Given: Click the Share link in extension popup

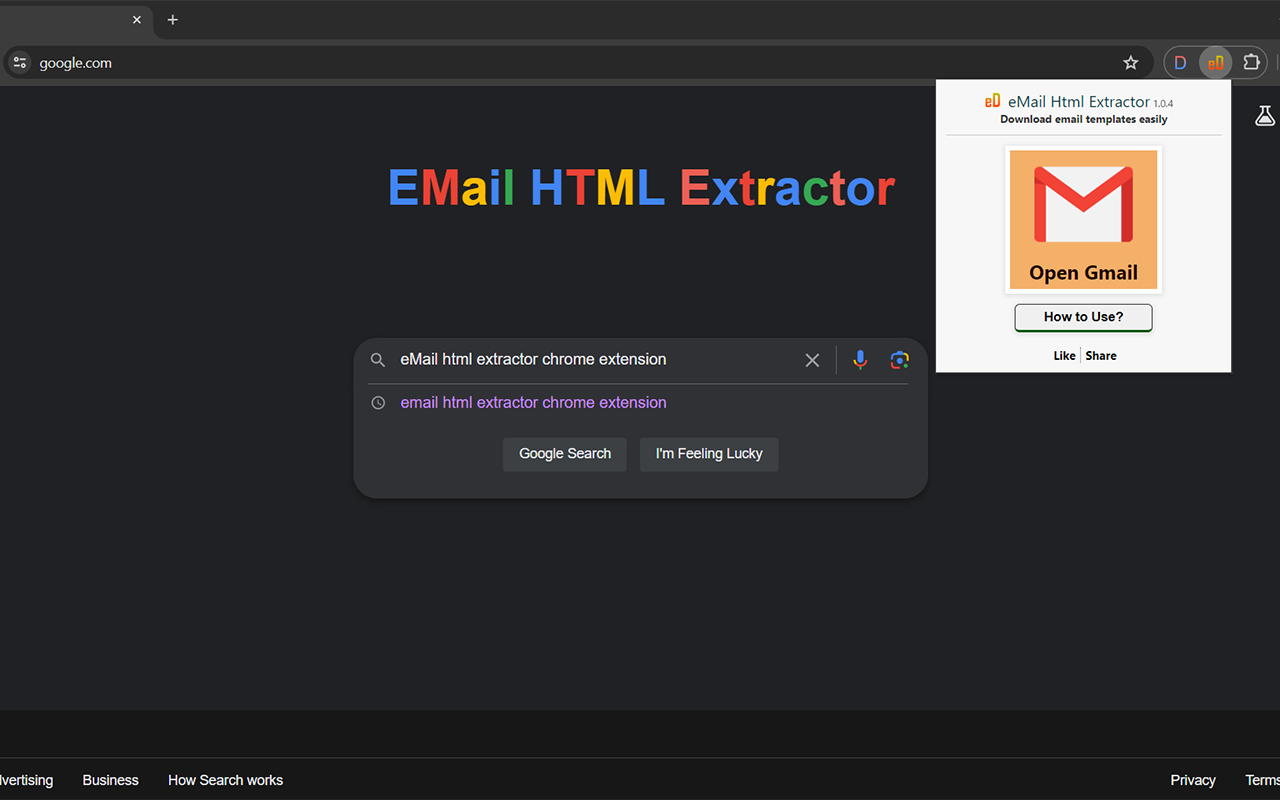Looking at the screenshot, I should [x=1101, y=356].
